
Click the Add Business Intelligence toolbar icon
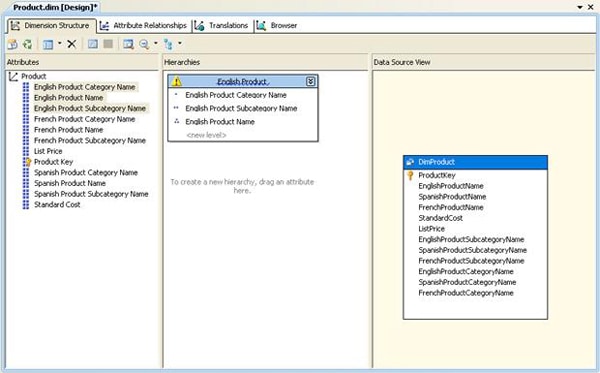[x=13, y=44]
